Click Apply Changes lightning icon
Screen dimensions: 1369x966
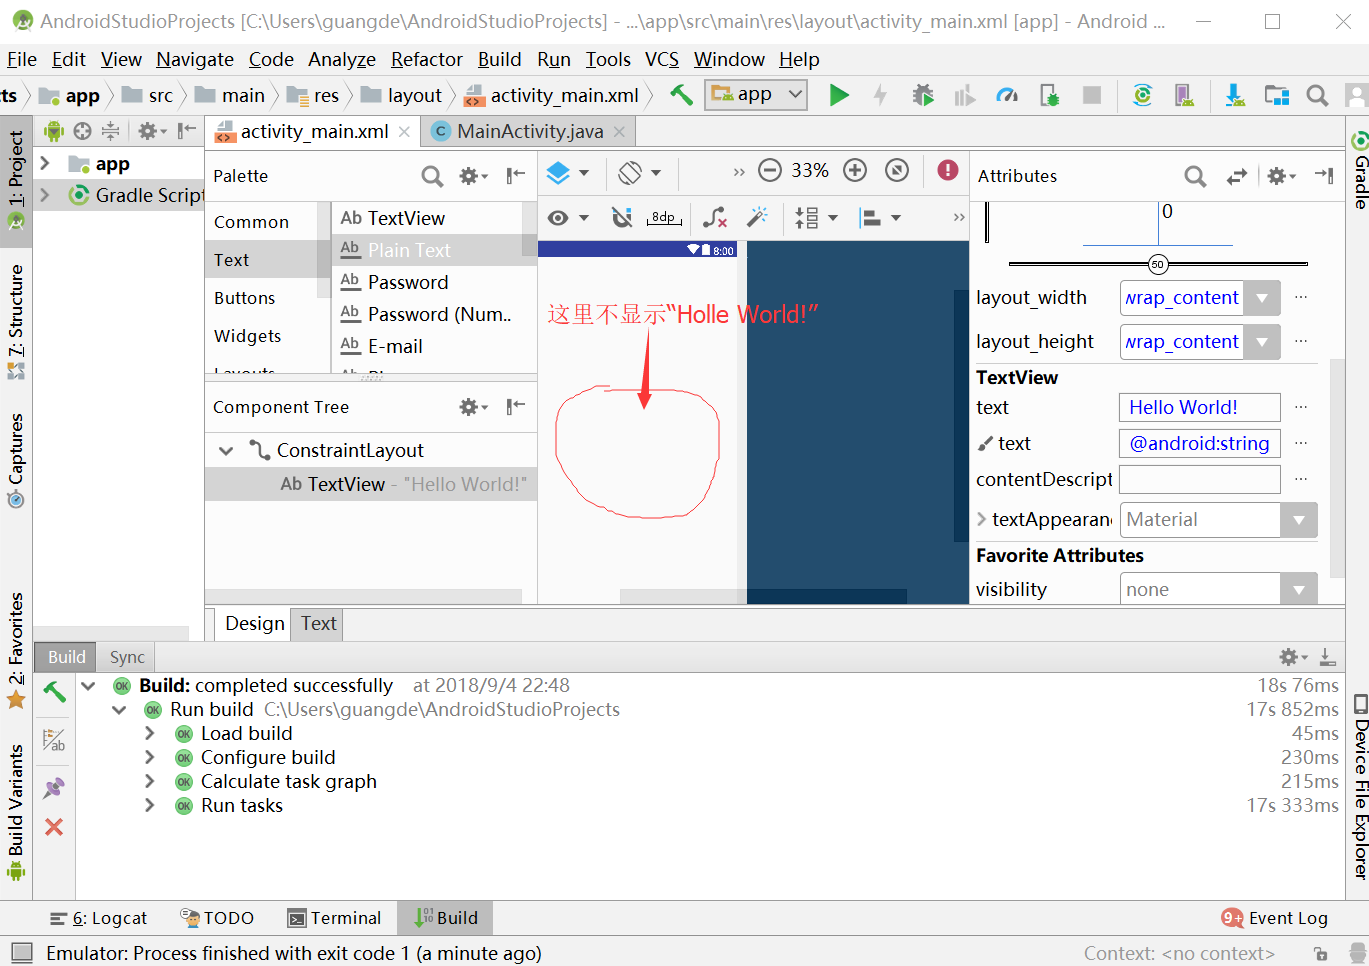tap(880, 95)
